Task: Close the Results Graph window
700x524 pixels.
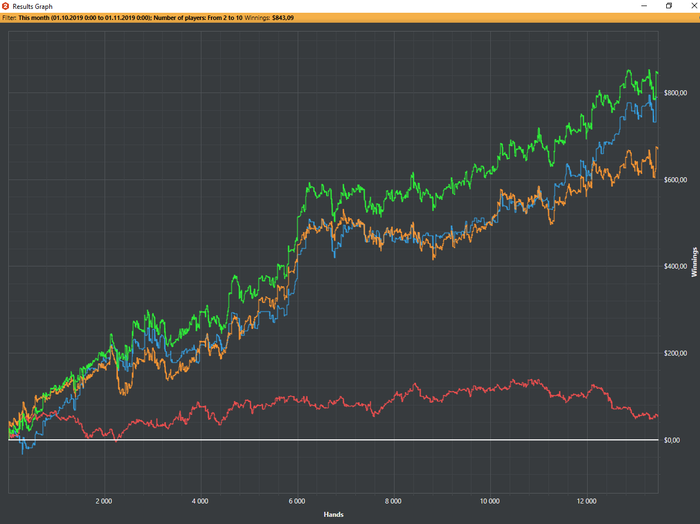Action: pyautogui.click(x=694, y=6)
